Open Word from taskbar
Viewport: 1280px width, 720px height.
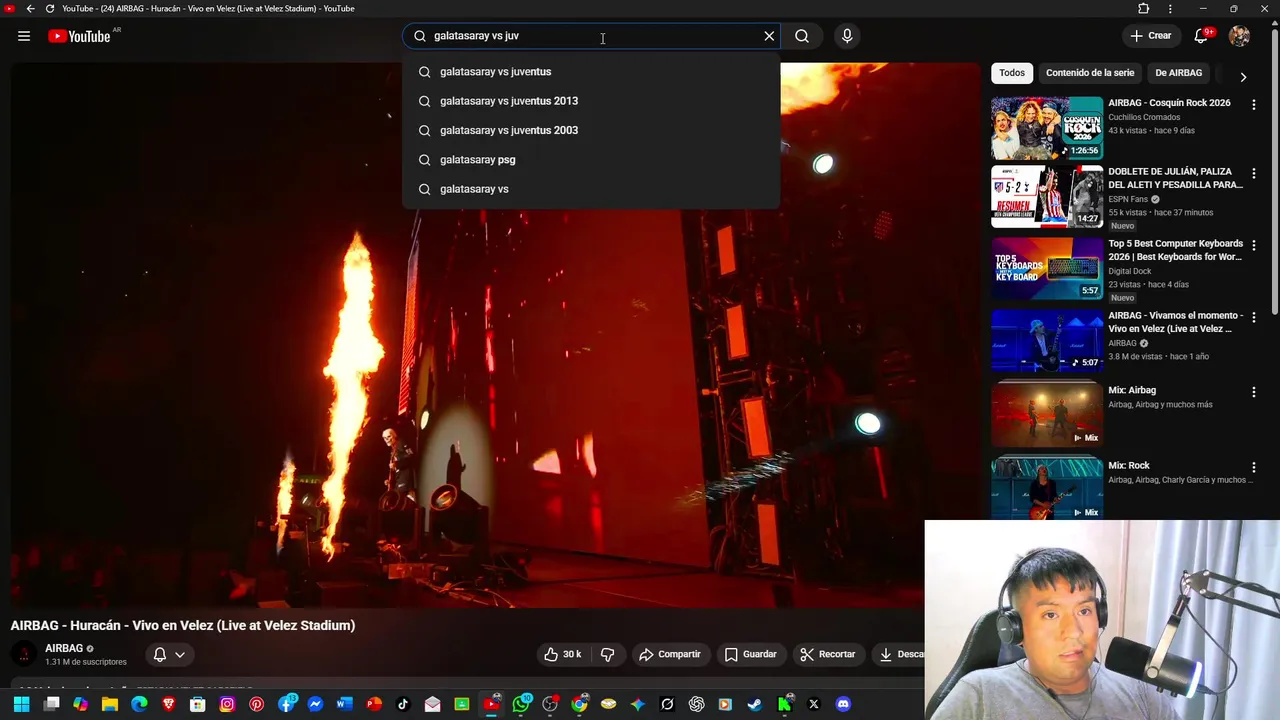[x=345, y=704]
